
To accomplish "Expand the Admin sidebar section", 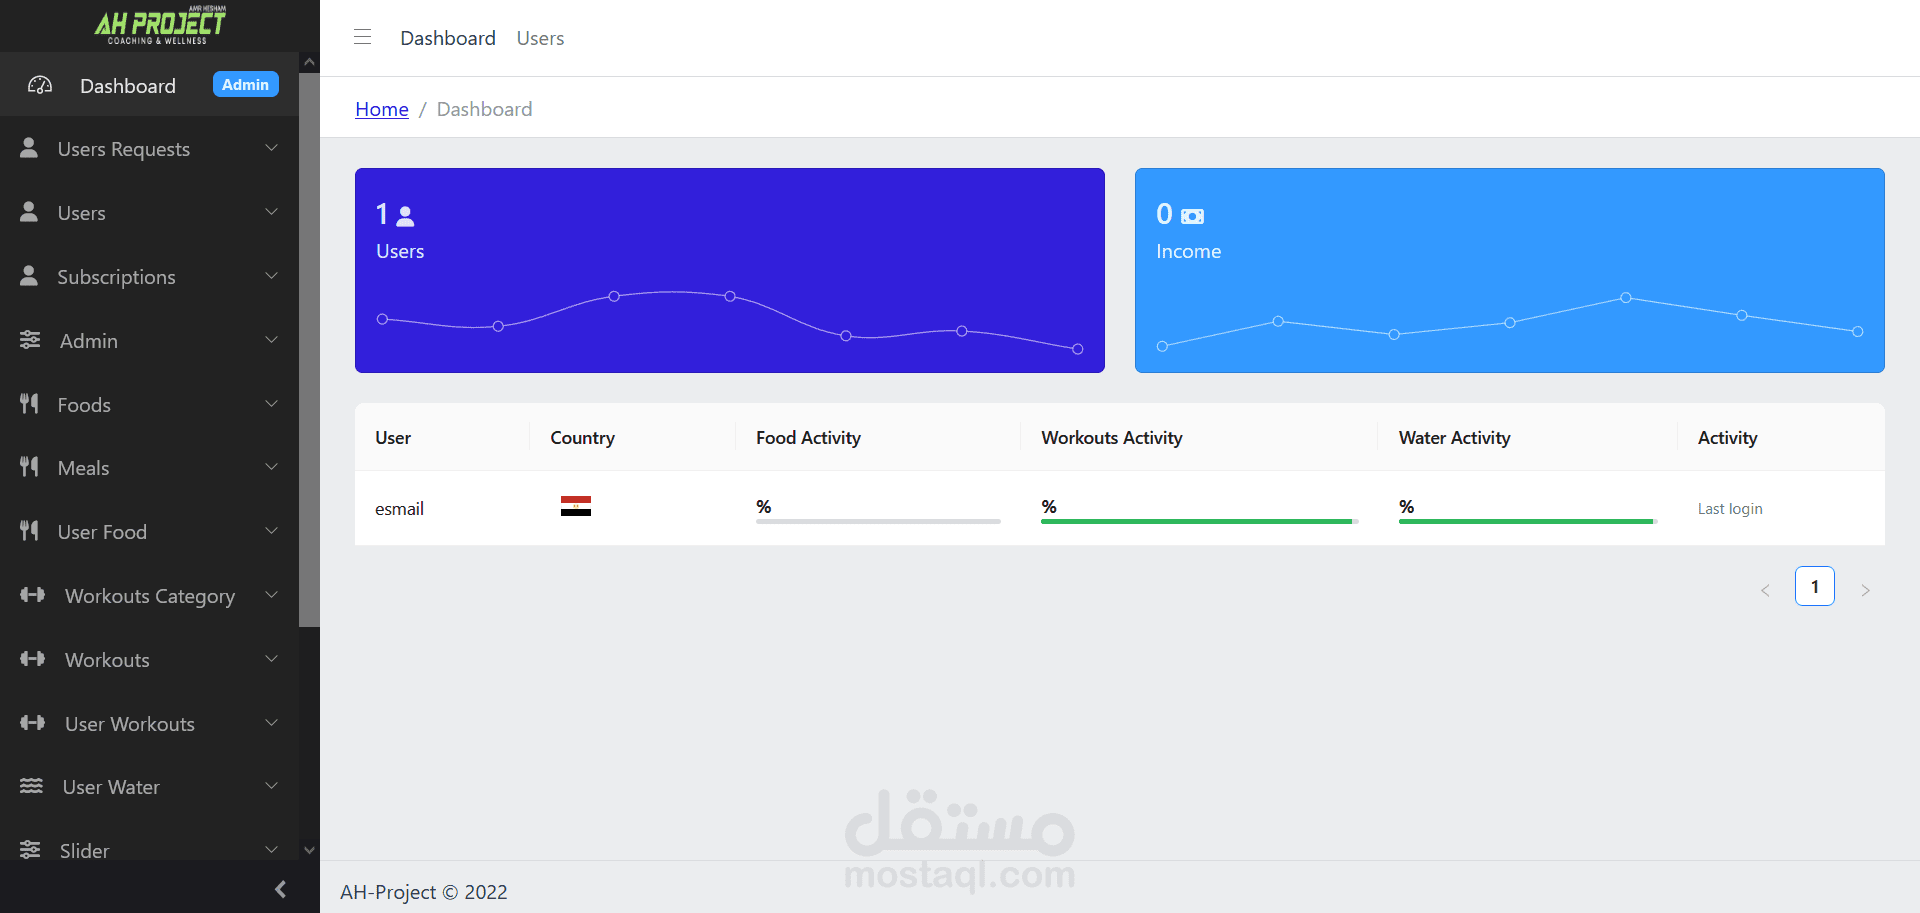I will pos(271,340).
